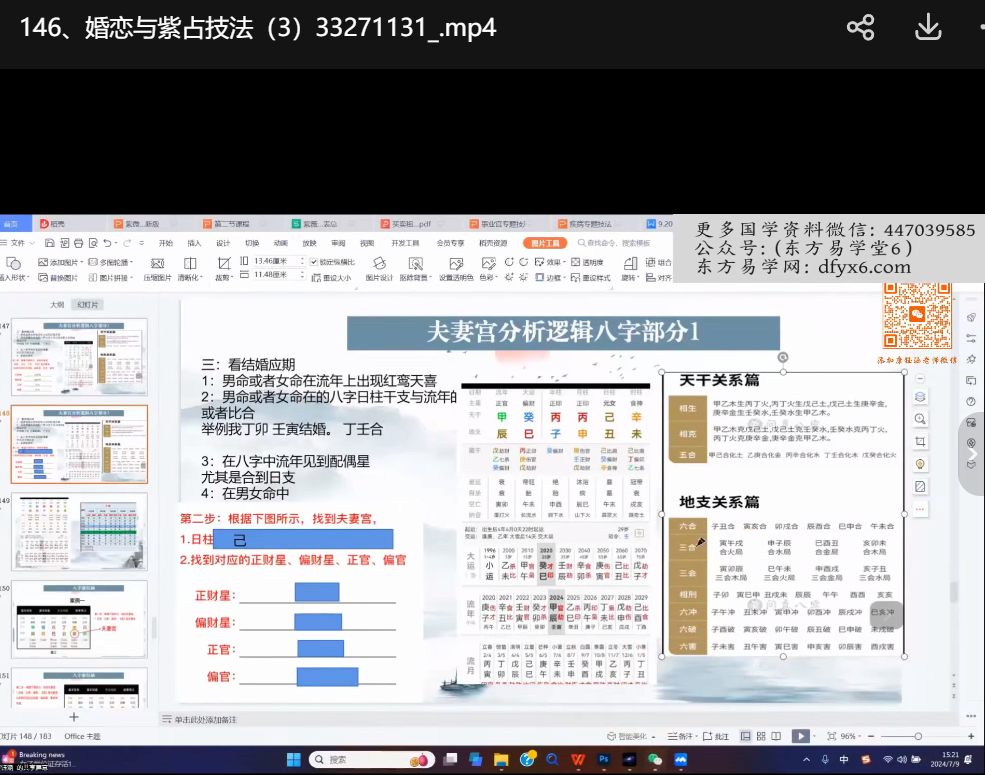Click the 批注 comments button
Image resolution: width=985 pixels, height=775 pixels.
click(x=716, y=736)
